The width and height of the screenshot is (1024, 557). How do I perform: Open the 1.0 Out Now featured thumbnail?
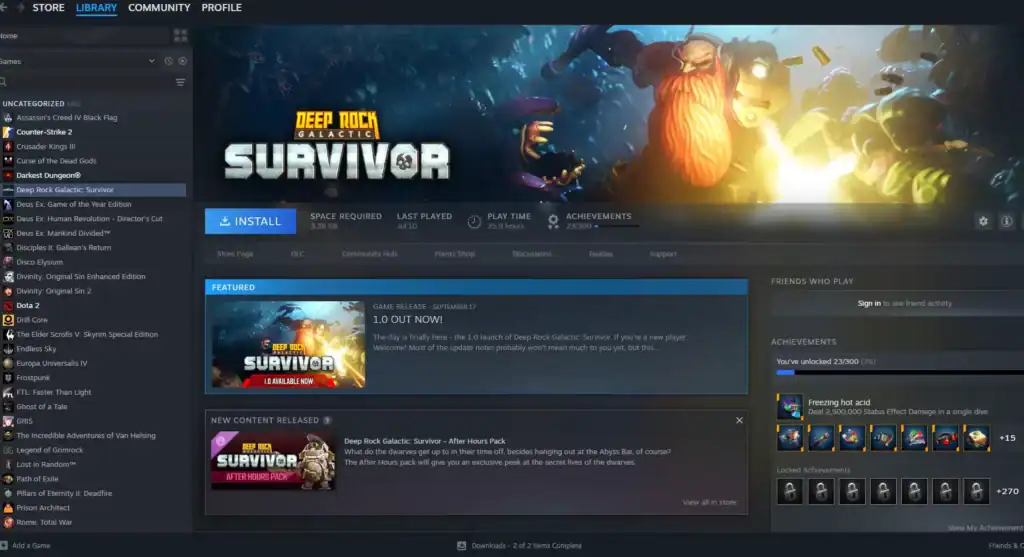point(288,344)
